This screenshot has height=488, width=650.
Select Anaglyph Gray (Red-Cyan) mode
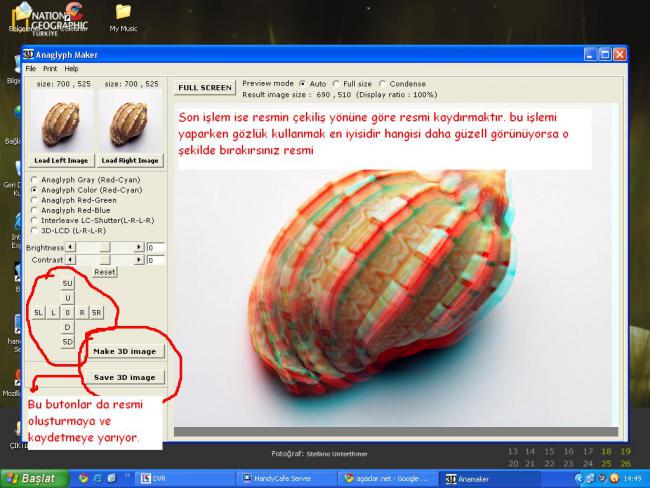click(34, 180)
